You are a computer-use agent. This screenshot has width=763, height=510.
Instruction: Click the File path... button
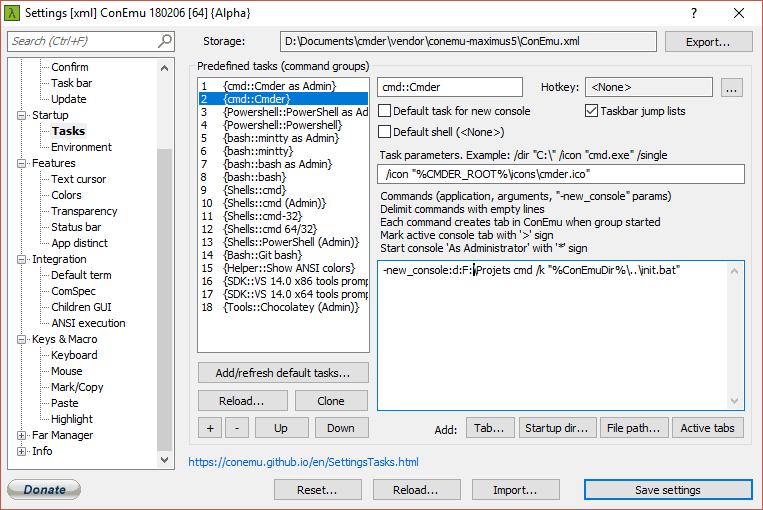point(634,428)
